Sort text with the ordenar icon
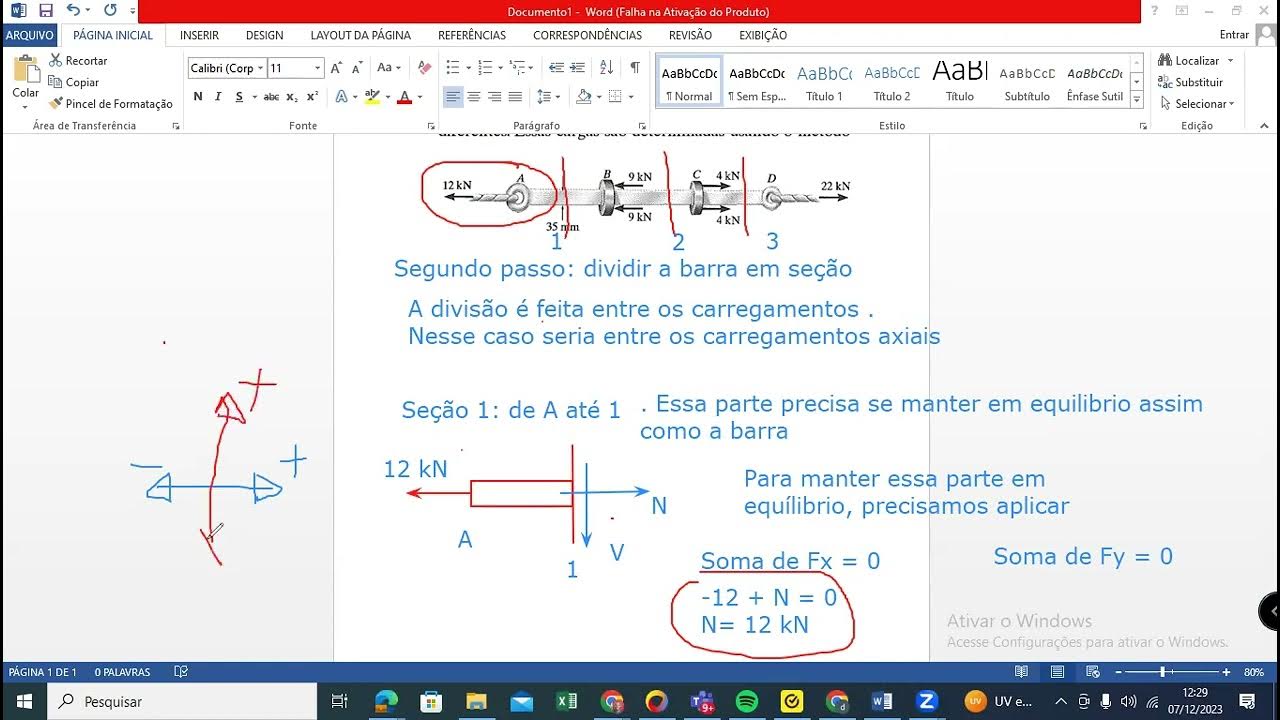The image size is (1280, 720). [607, 68]
